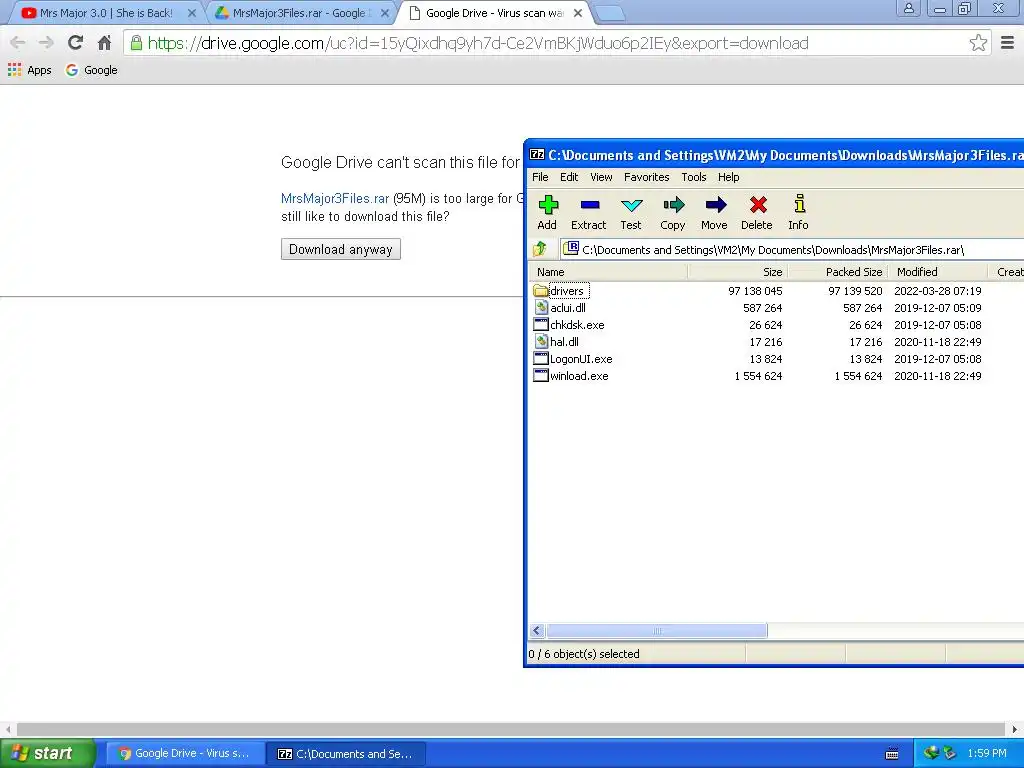The width and height of the screenshot is (1024, 768).
Task: Click the Chrome page horizontal scrollbar
Action: (510, 729)
